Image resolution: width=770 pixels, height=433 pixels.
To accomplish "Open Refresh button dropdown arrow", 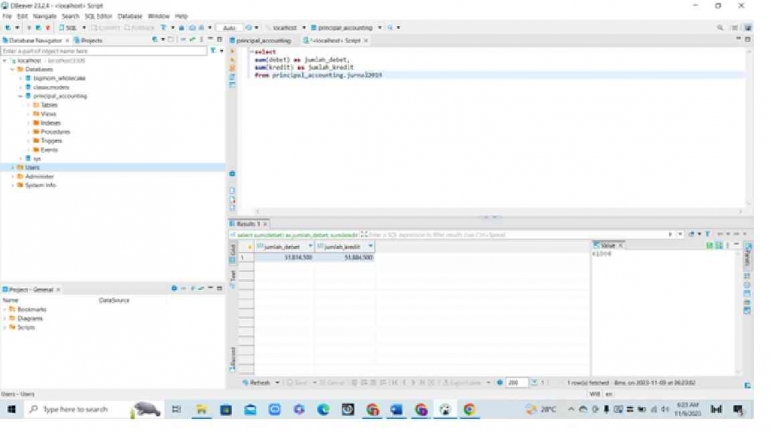I will 277,383.
